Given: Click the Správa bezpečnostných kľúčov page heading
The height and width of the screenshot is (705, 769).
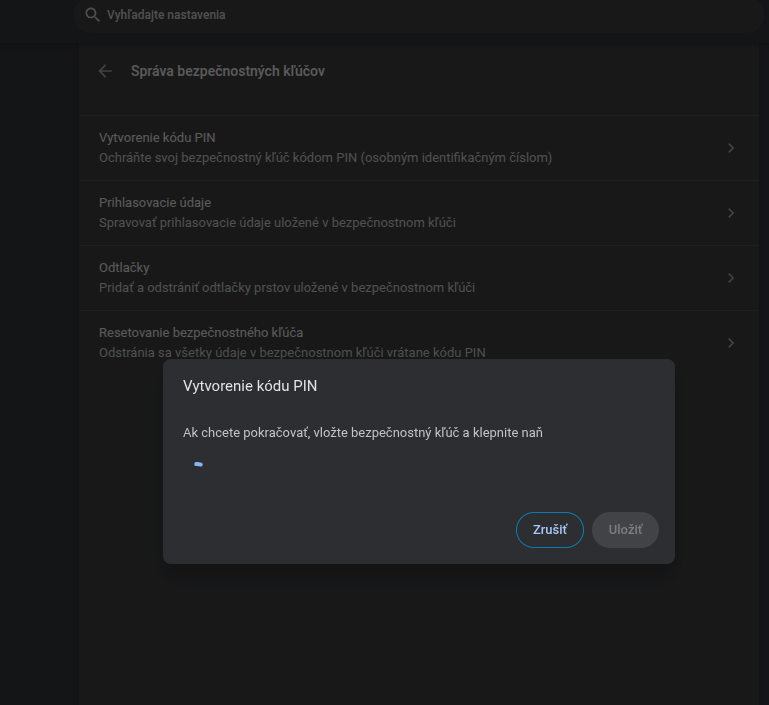Looking at the screenshot, I should coord(228,71).
